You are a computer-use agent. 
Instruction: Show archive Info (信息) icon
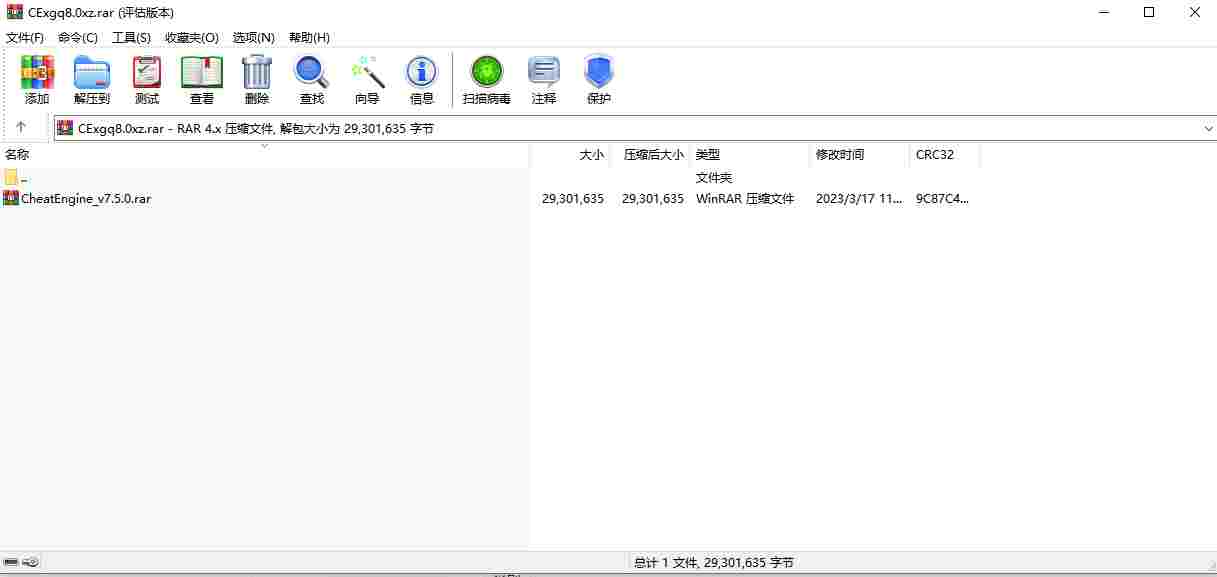(422, 79)
